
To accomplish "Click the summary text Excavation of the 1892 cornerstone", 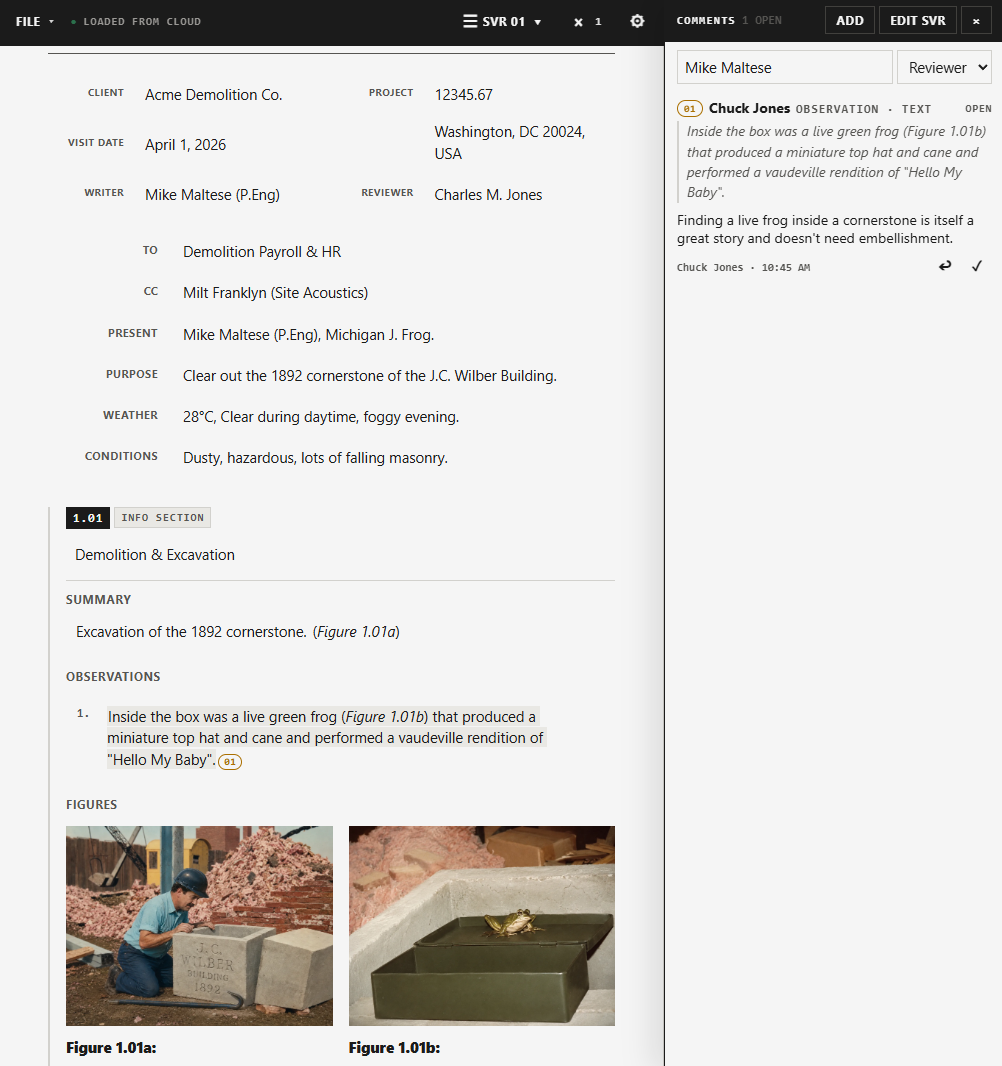I will [191, 632].
